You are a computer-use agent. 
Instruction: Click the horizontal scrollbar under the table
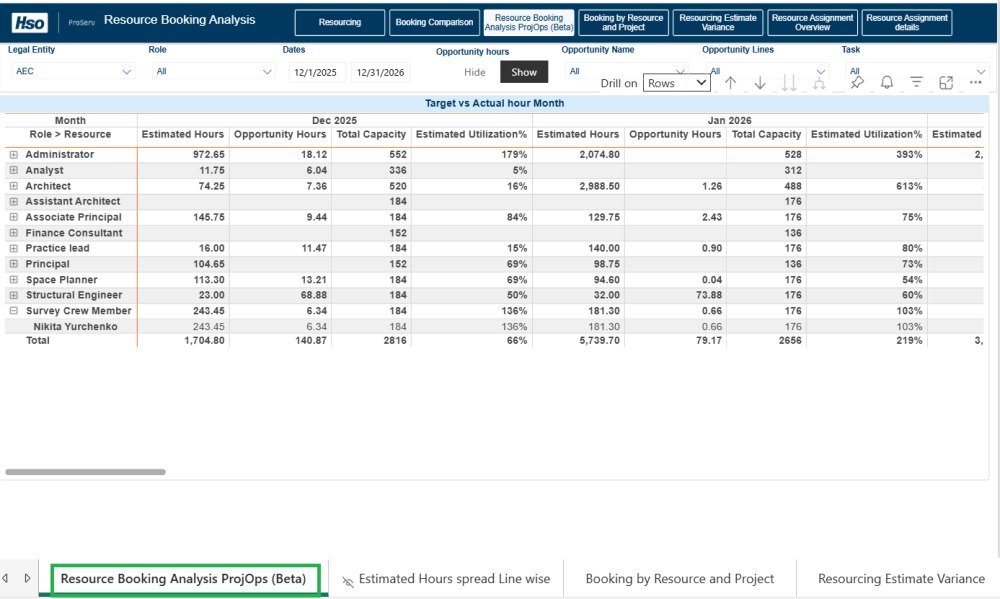pos(85,472)
